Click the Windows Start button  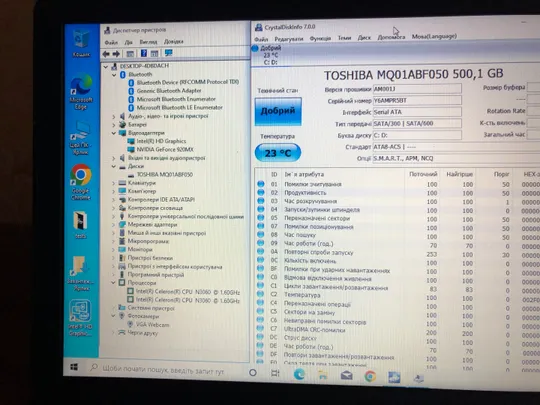[x=74, y=367]
